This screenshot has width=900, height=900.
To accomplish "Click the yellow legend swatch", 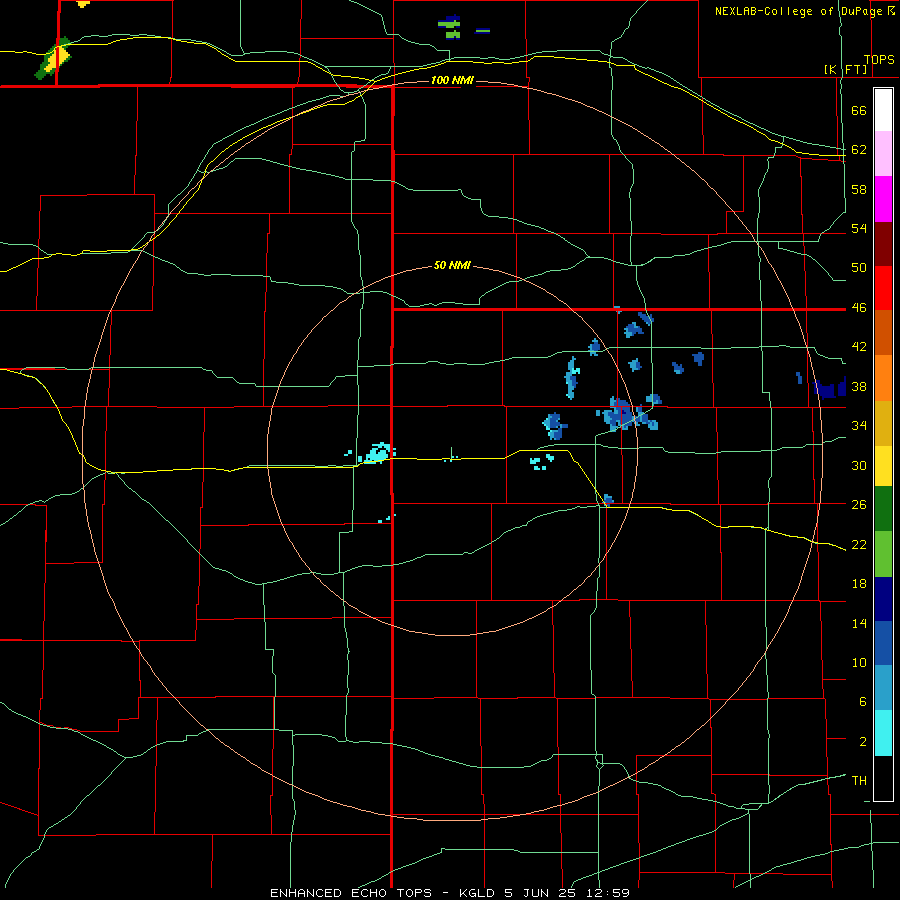I will pyautogui.click(x=883, y=465).
